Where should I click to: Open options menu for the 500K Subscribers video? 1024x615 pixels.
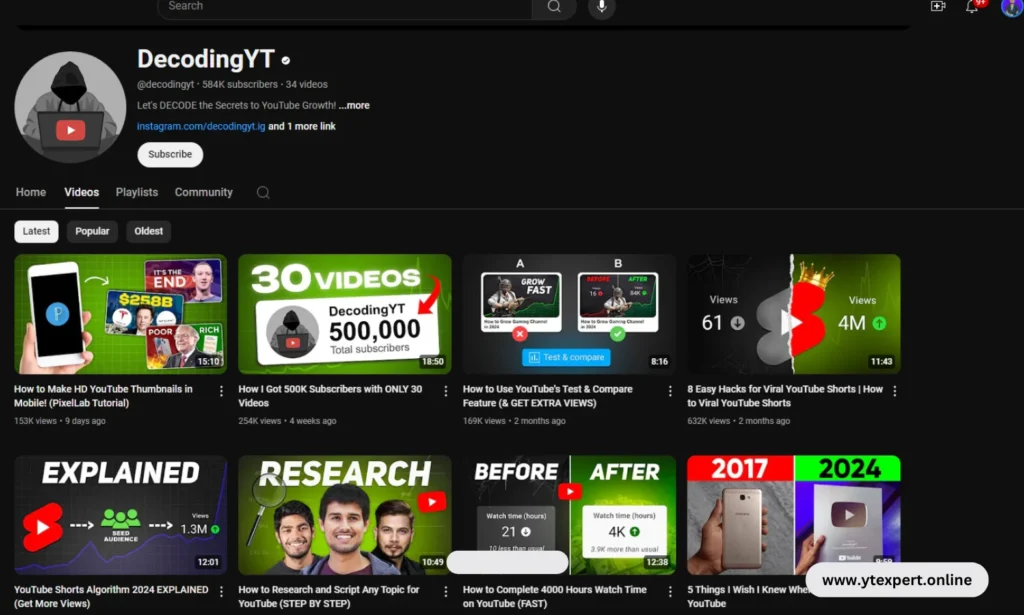click(446, 392)
